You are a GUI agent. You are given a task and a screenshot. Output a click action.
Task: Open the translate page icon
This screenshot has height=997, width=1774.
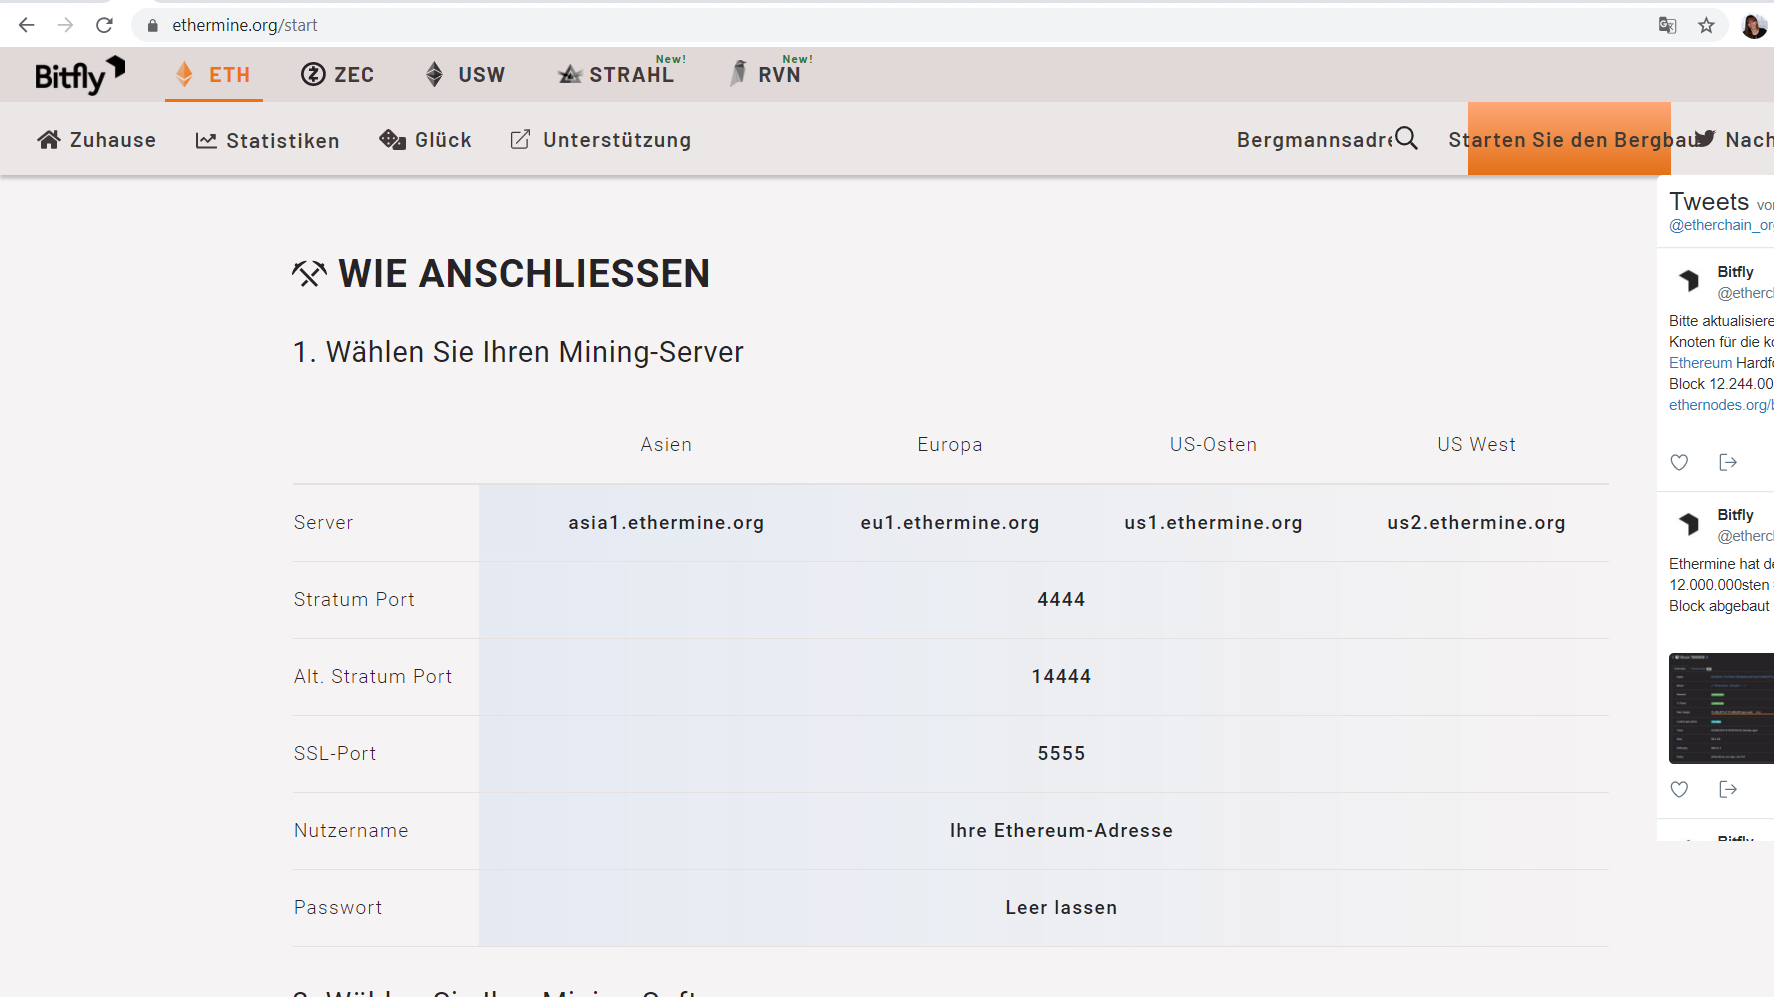(x=1667, y=26)
